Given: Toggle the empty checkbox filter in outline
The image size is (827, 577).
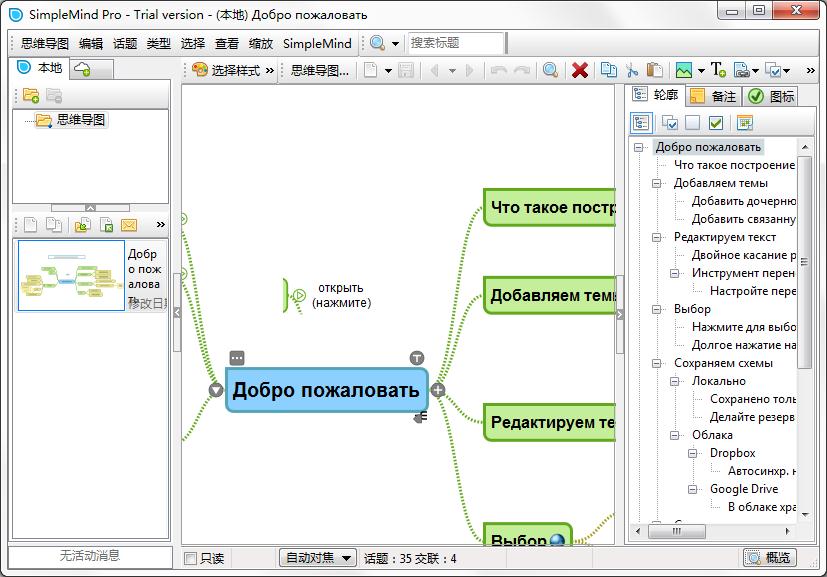Looking at the screenshot, I should [x=692, y=123].
